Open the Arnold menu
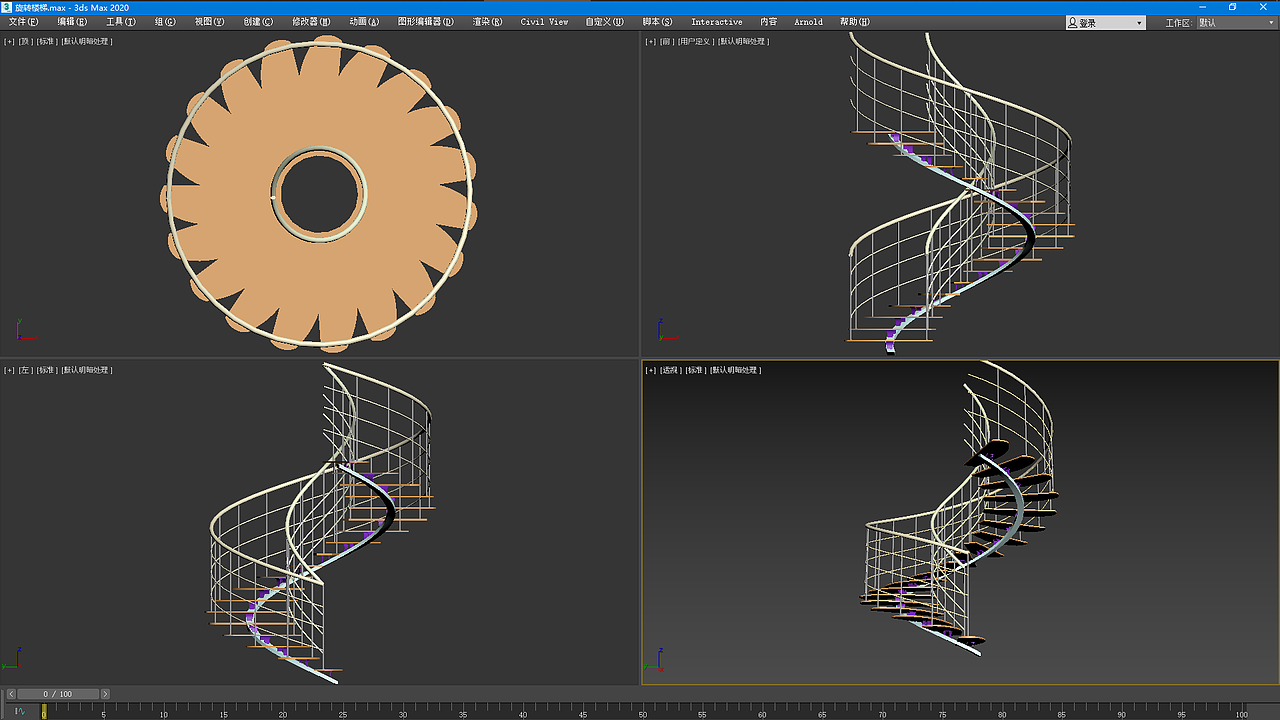 pos(809,22)
